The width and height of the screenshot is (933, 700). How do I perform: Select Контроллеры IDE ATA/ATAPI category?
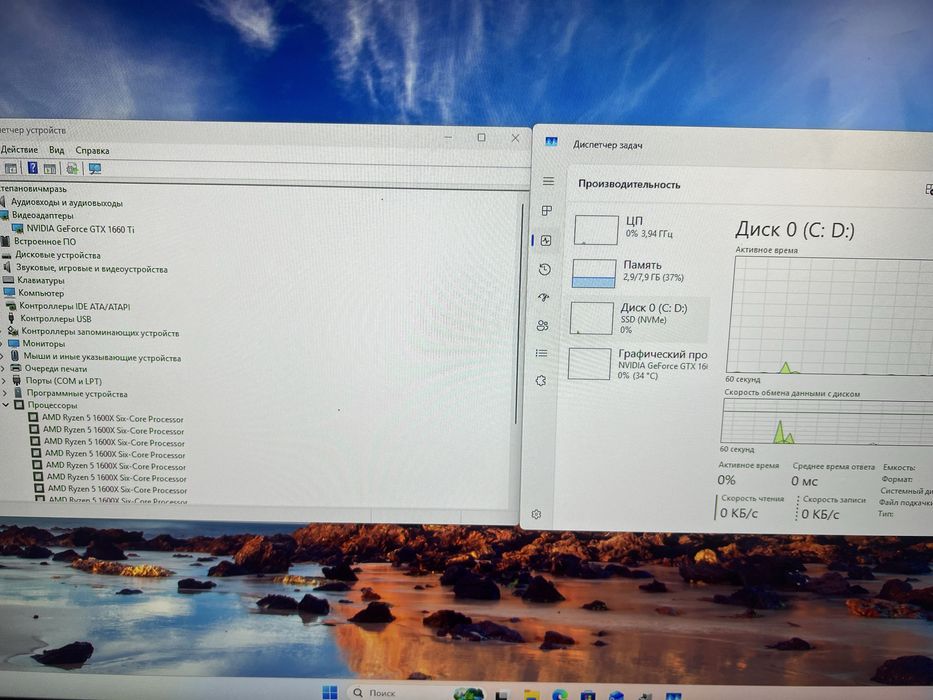pyautogui.click(x=74, y=306)
